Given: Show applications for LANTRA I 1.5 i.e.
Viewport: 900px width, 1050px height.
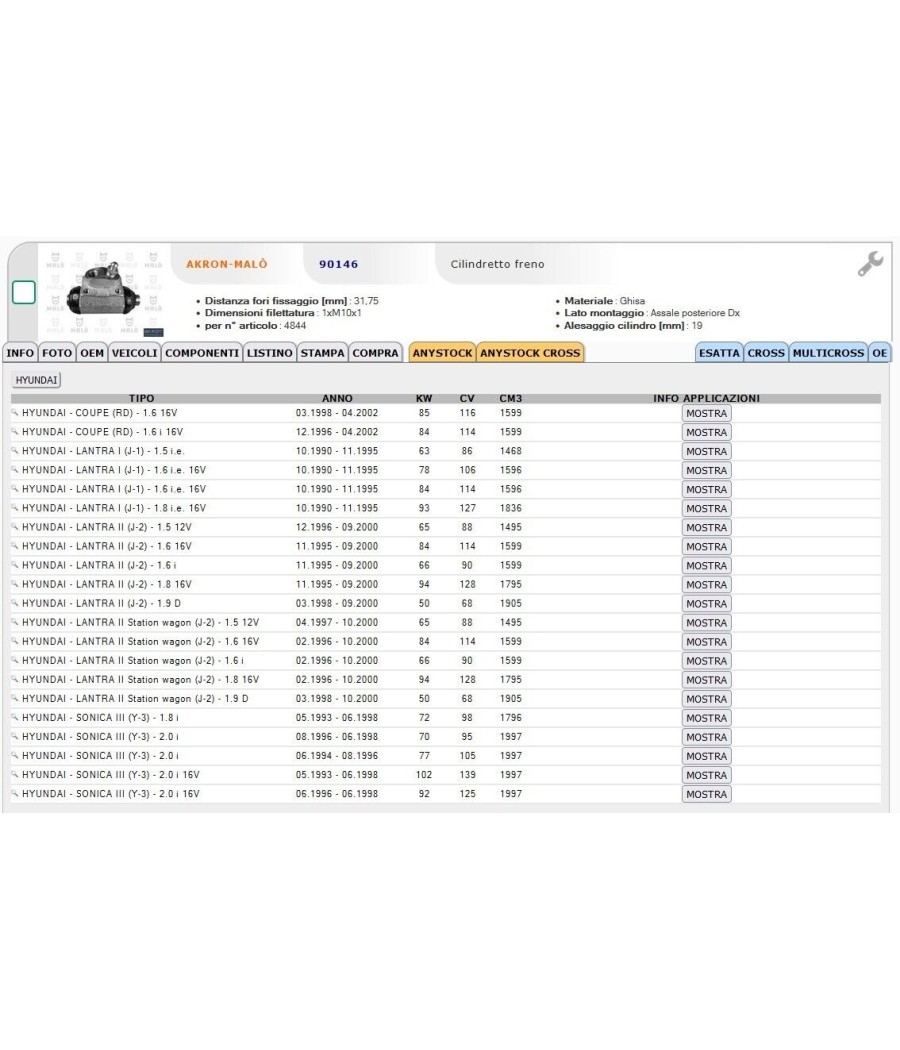Looking at the screenshot, I should [706, 451].
